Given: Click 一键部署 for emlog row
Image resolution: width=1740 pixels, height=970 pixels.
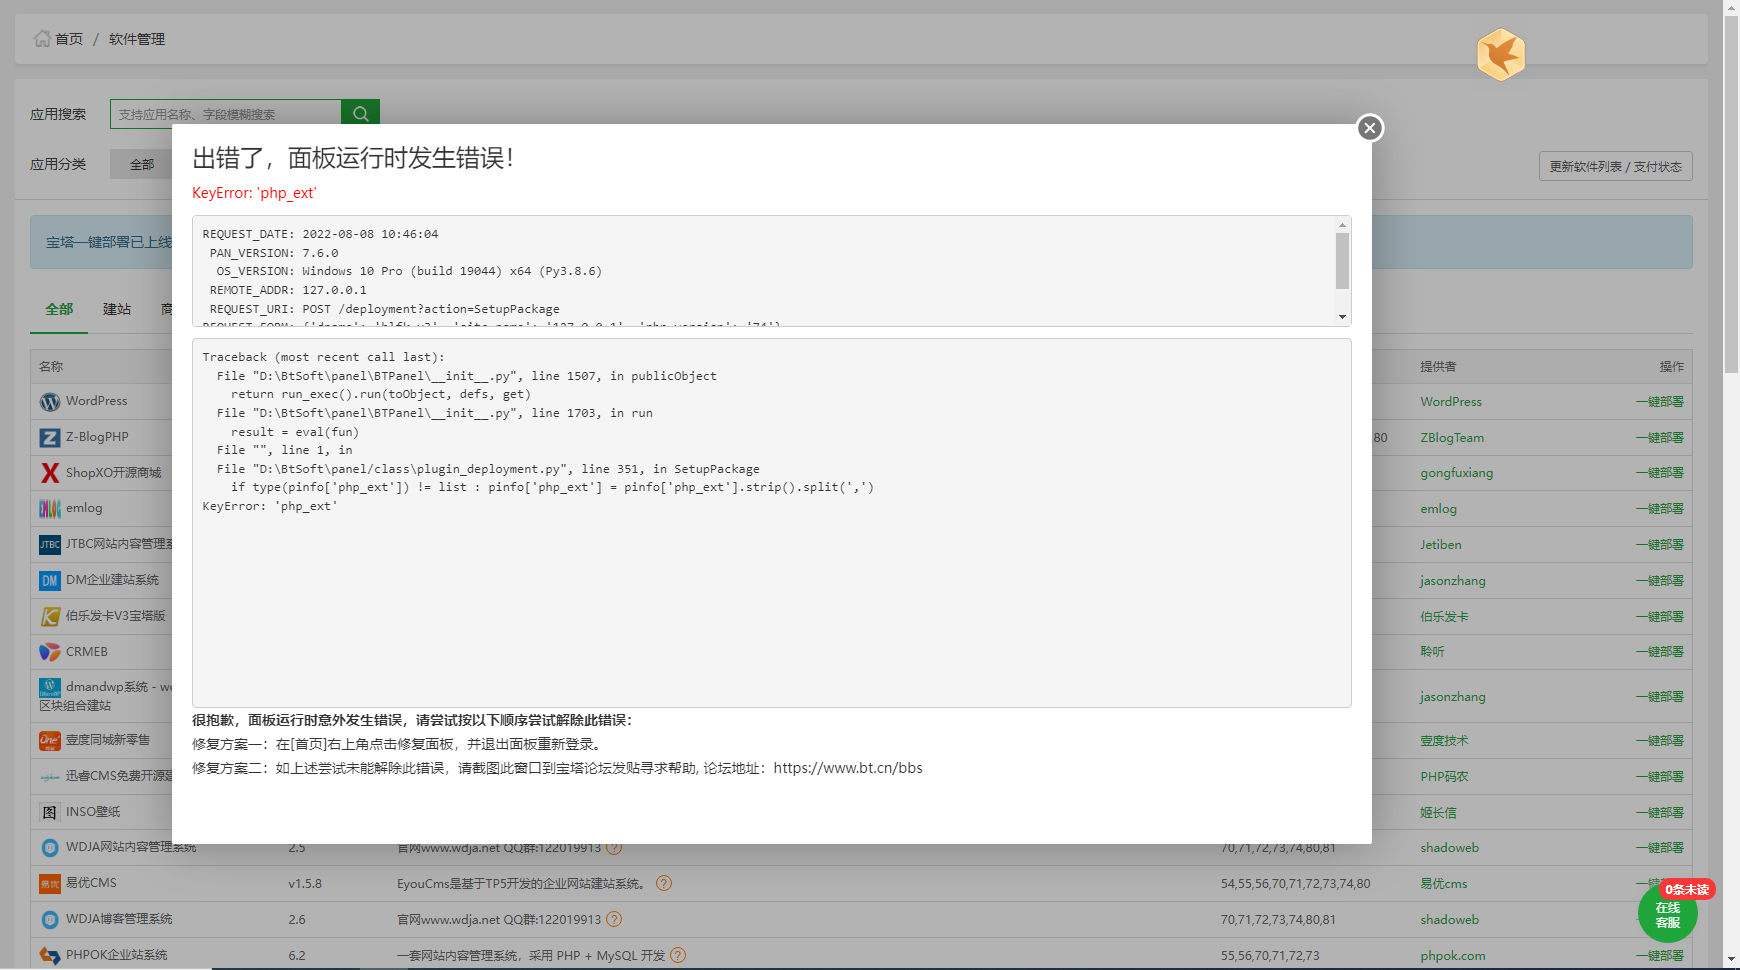Looking at the screenshot, I should tap(1660, 509).
